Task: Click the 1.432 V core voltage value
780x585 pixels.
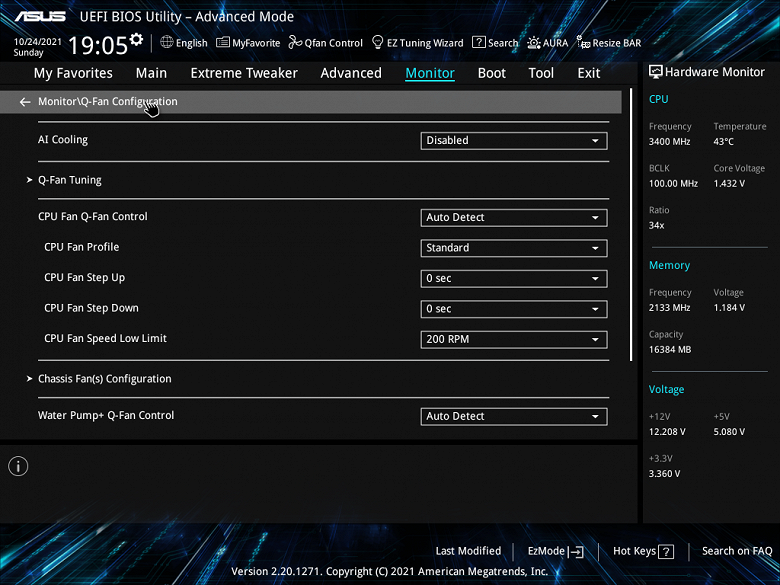Action: tap(729, 184)
